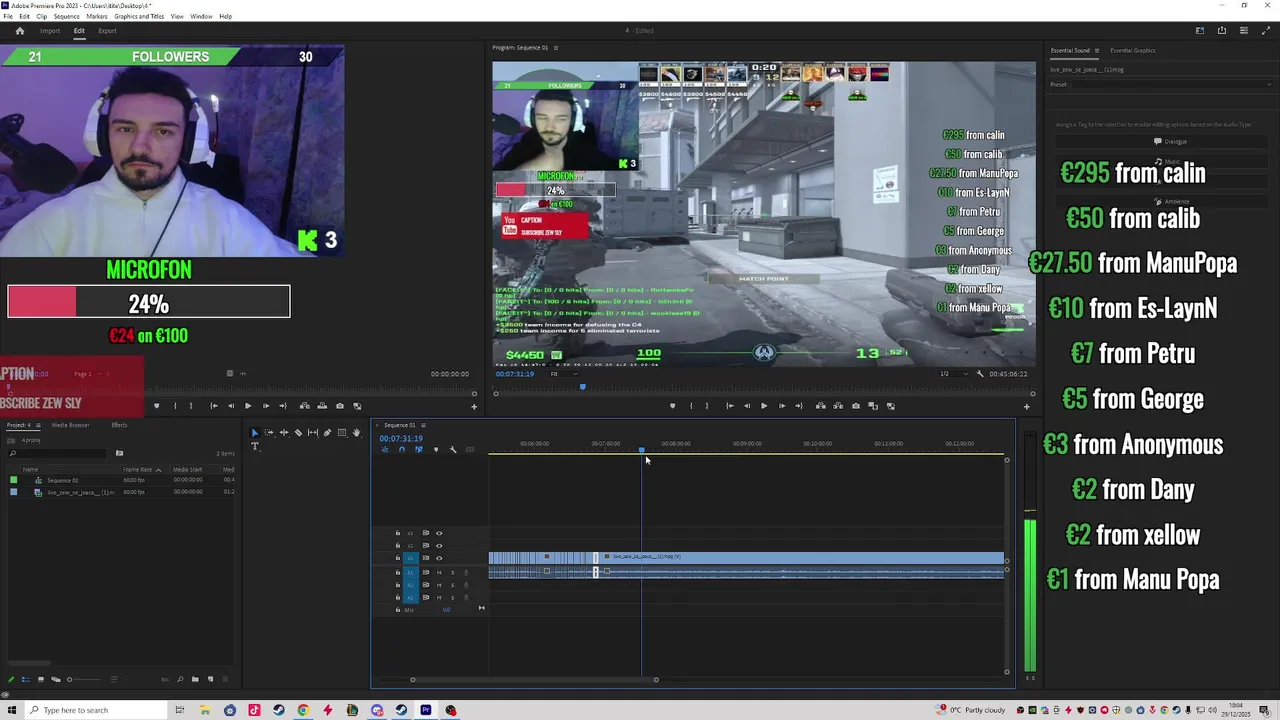The image size is (1280, 720).
Task: Click Program monitor playhead scrubber
Action: 582,387
